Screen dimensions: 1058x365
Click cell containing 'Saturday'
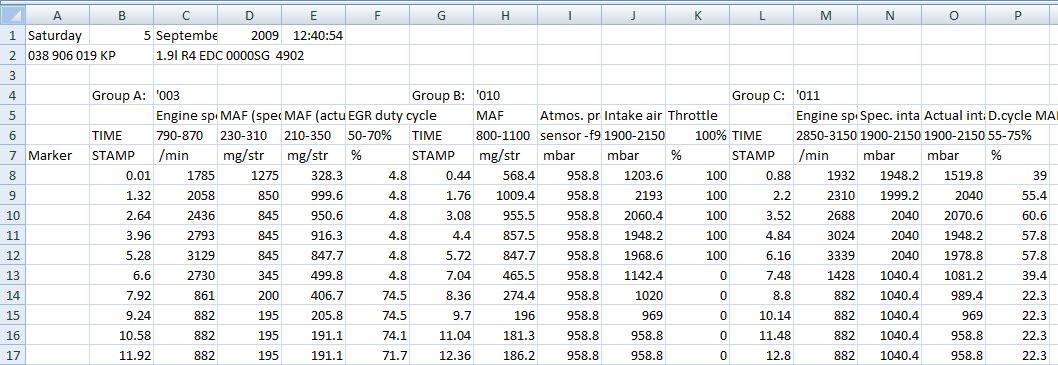57,36
